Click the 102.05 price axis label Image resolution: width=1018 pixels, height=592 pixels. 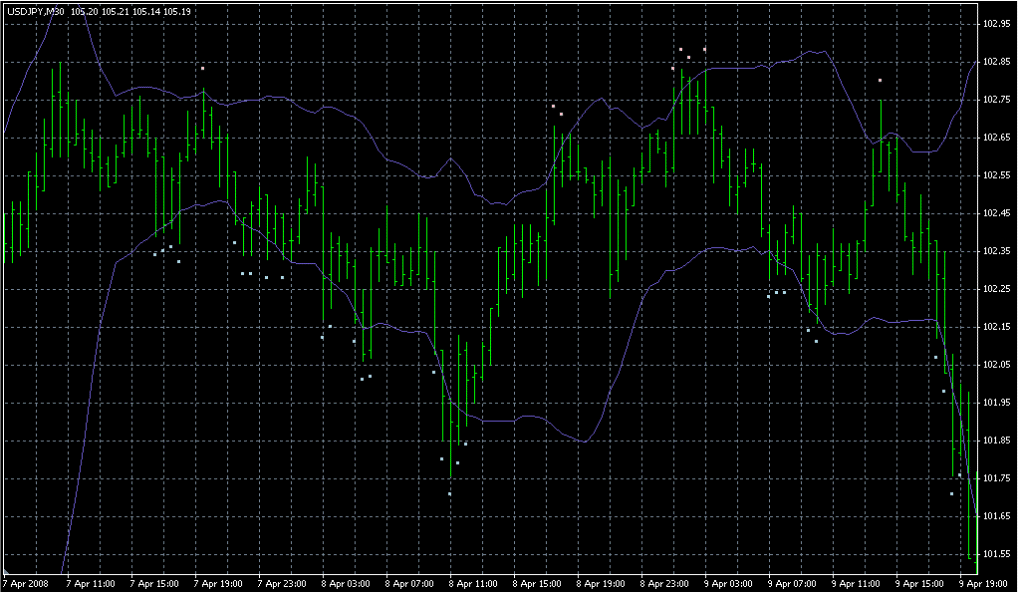pyautogui.click(x=997, y=365)
